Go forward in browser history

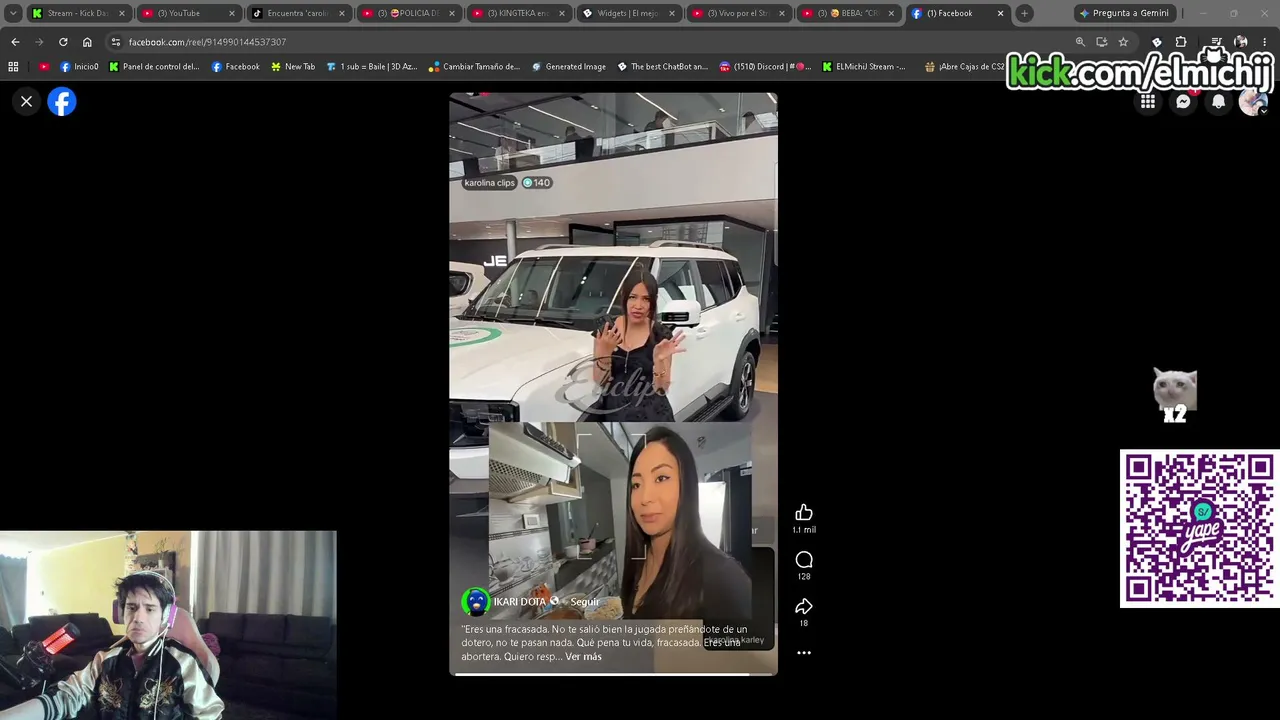pyautogui.click(x=39, y=42)
